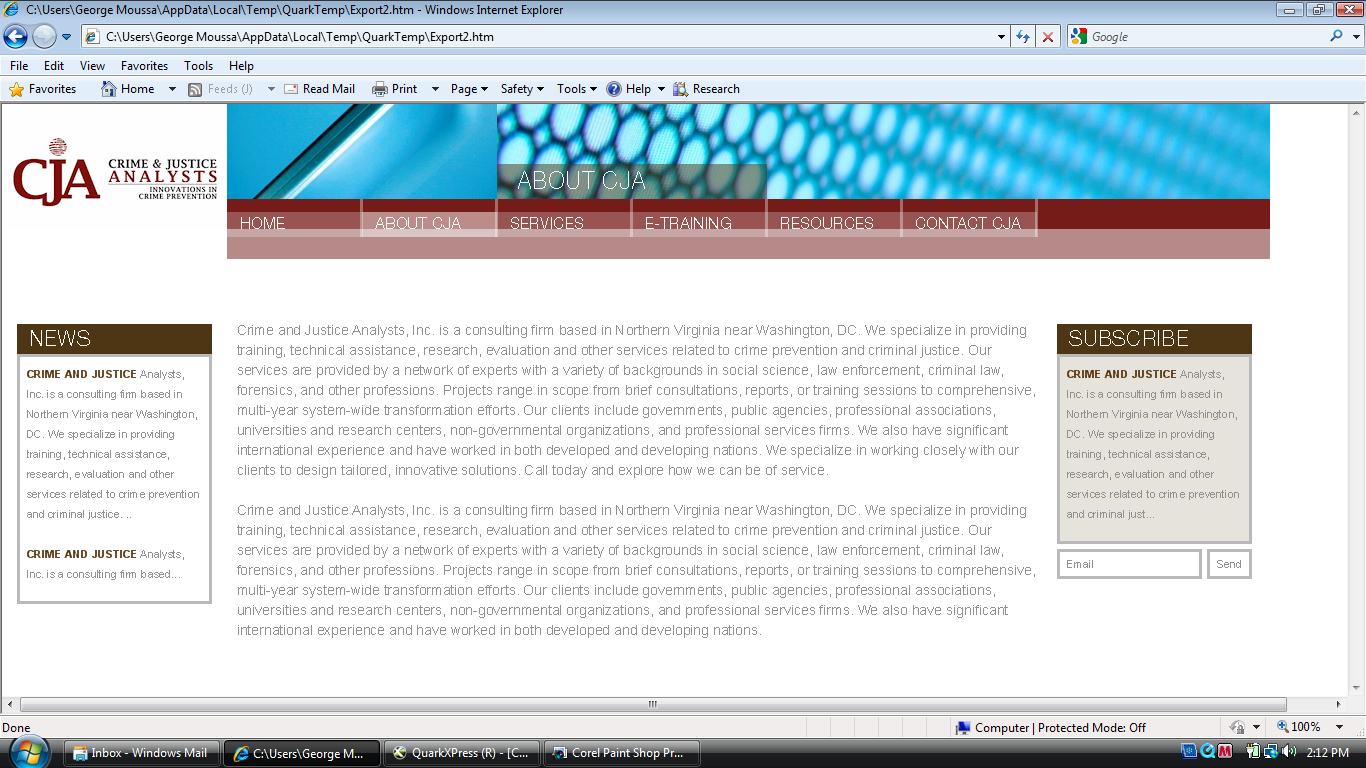
Task: Open the address bar history dropdown
Action: point(999,36)
